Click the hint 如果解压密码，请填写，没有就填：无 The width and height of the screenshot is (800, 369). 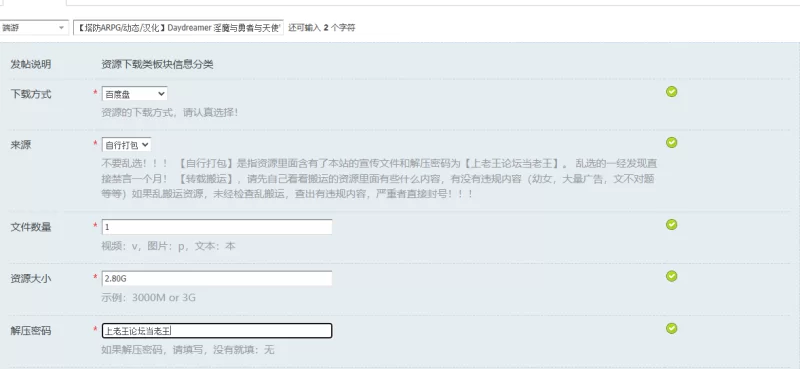coord(188,350)
